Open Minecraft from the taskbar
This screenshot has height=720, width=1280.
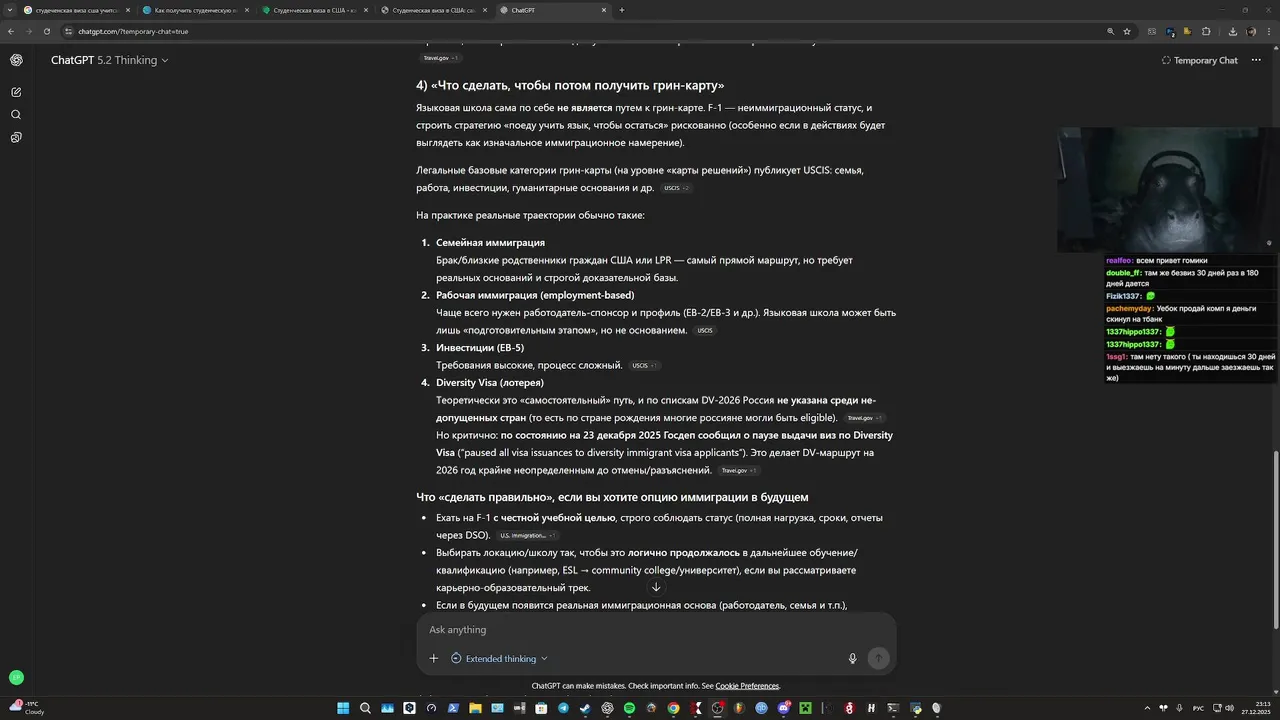(x=805, y=708)
